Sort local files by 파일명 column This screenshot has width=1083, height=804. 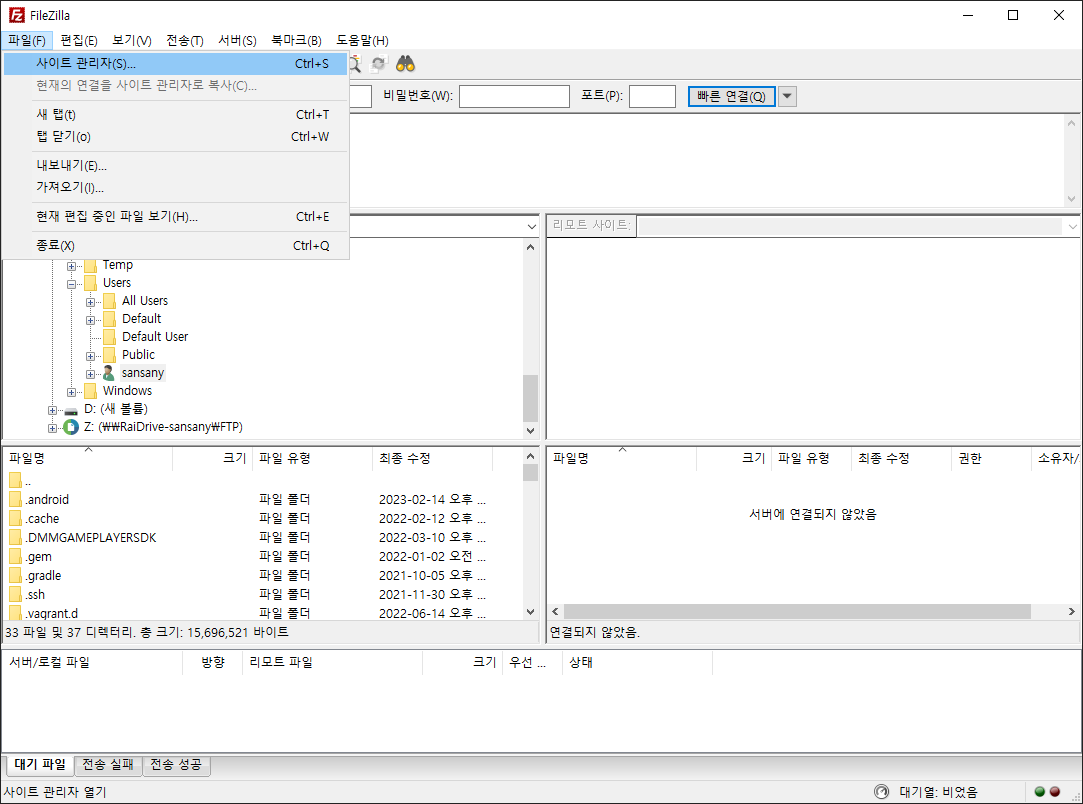[x=88, y=459]
